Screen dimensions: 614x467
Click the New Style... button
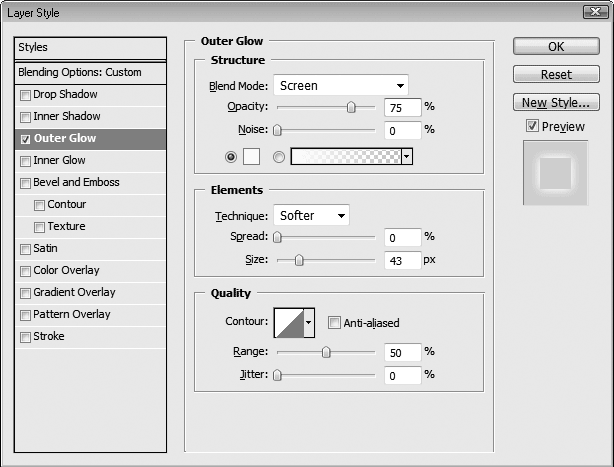click(x=556, y=103)
